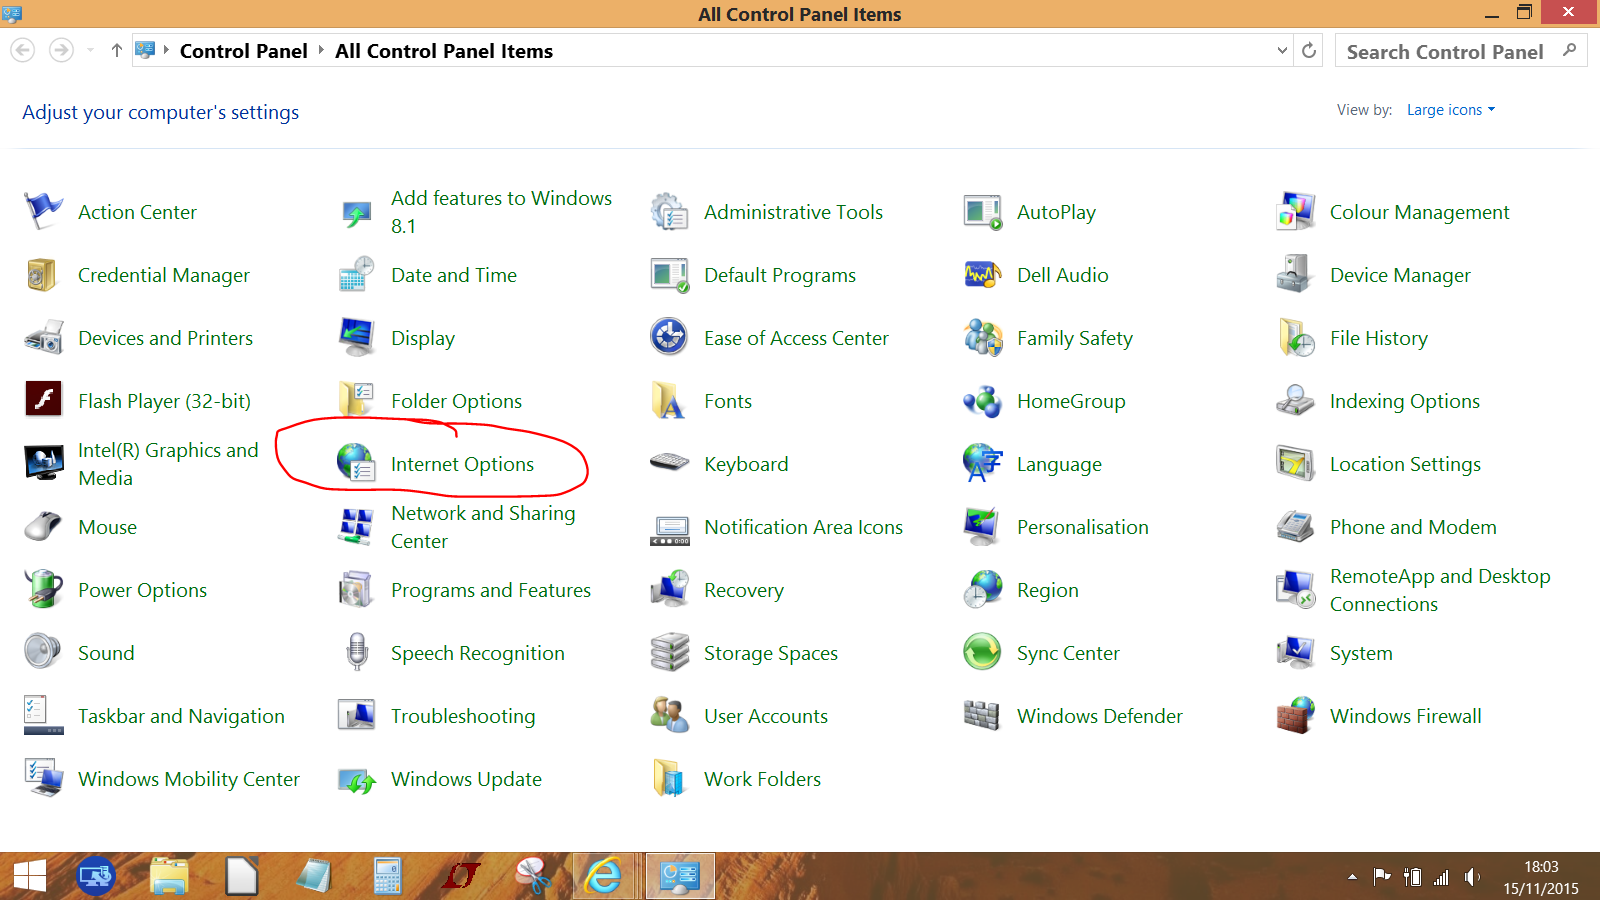The image size is (1600, 900).
Task: Click the Ease of Access Center icon
Action: [x=669, y=337]
